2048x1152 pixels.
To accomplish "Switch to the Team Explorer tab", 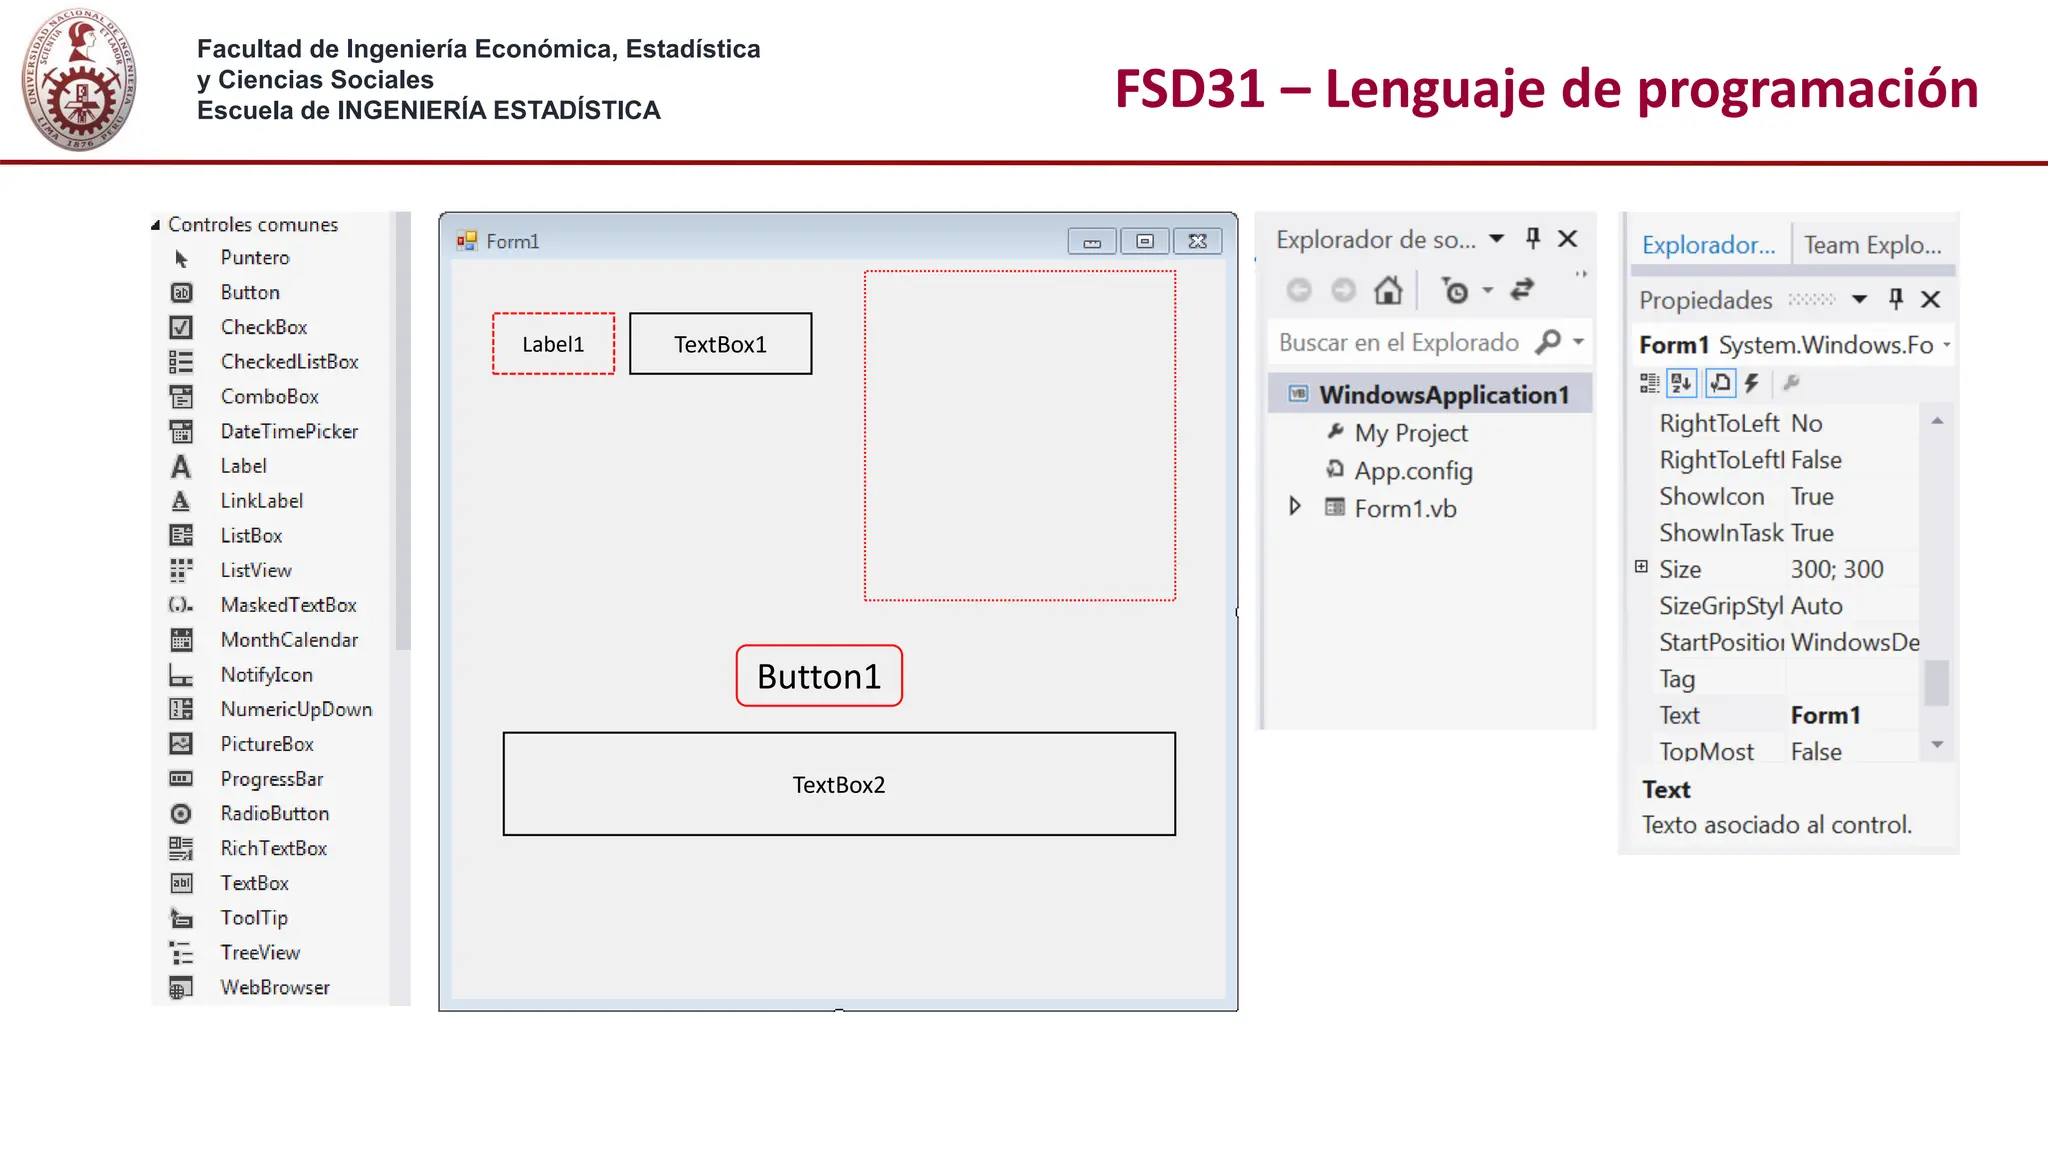I will [1872, 245].
